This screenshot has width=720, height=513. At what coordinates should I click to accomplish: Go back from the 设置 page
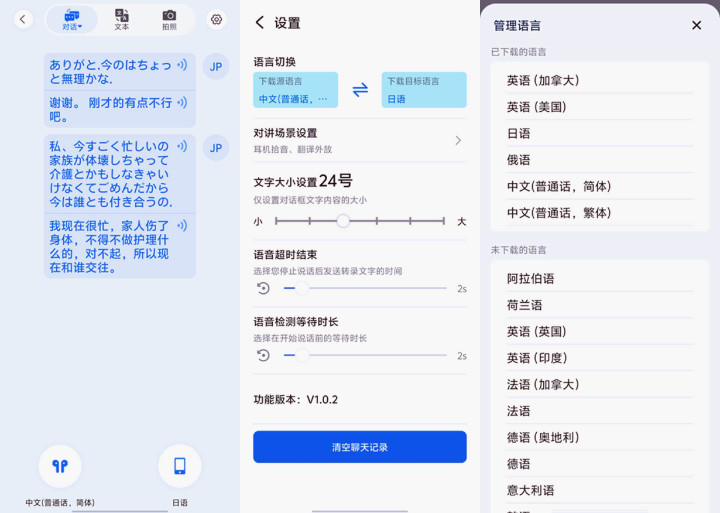pos(260,22)
